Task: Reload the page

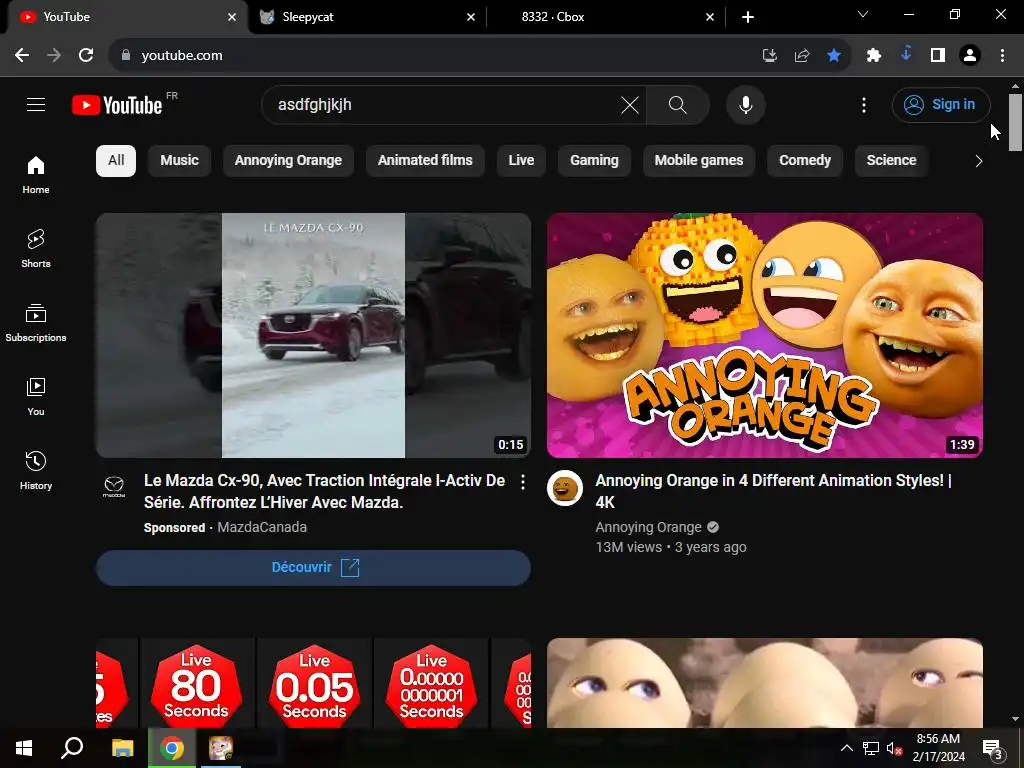Action: coord(86,56)
